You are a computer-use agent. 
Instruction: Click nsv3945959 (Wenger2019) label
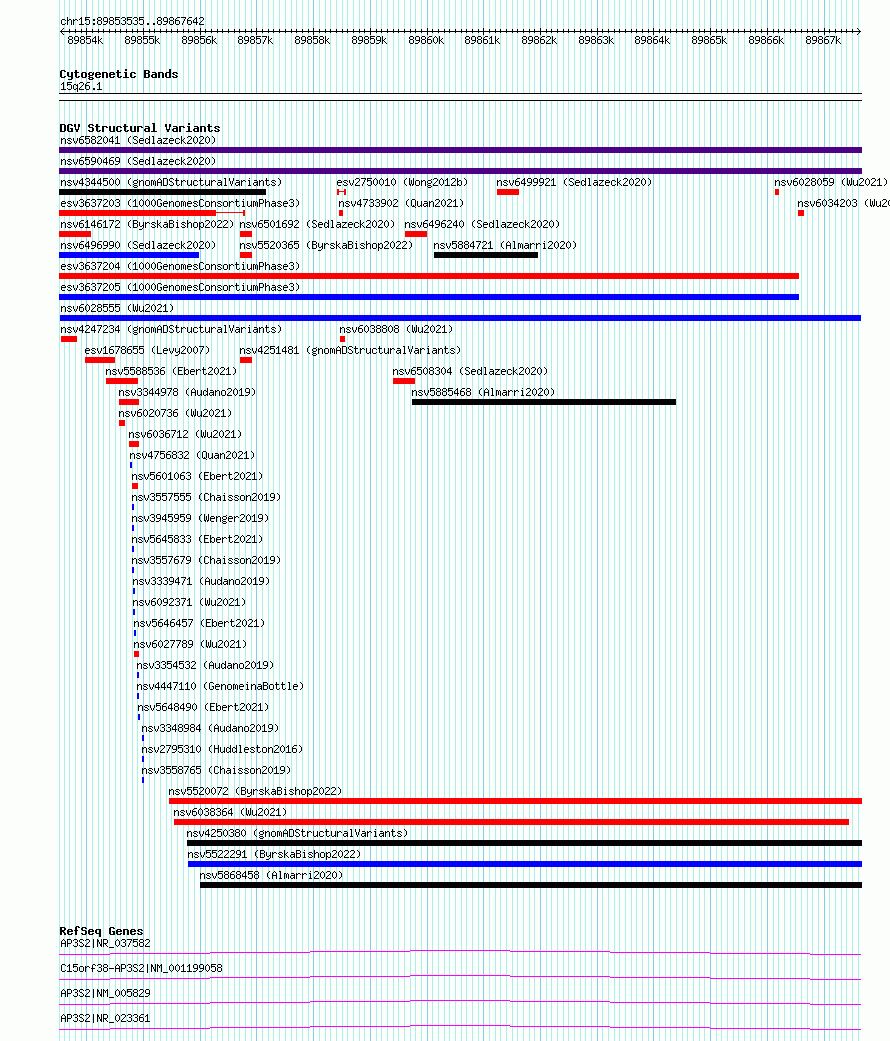(x=200, y=519)
